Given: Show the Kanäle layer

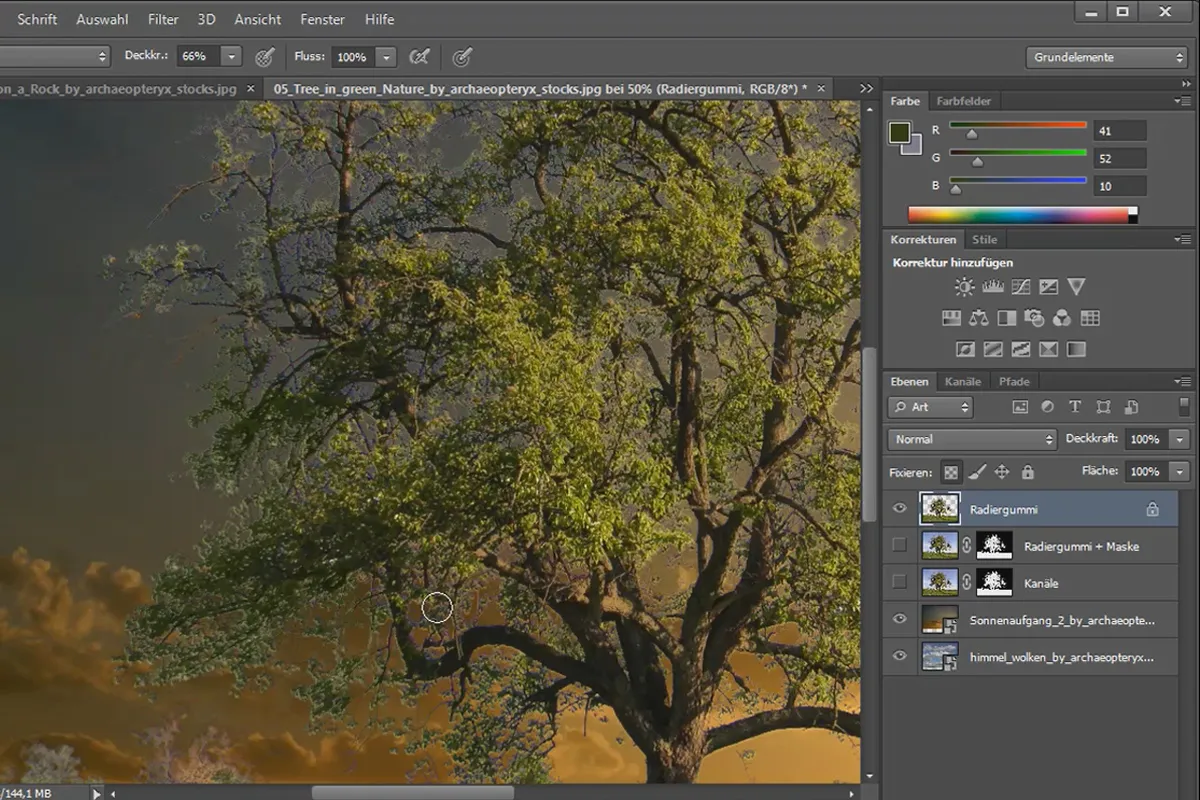Looking at the screenshot, I should [x=899, y=582].
